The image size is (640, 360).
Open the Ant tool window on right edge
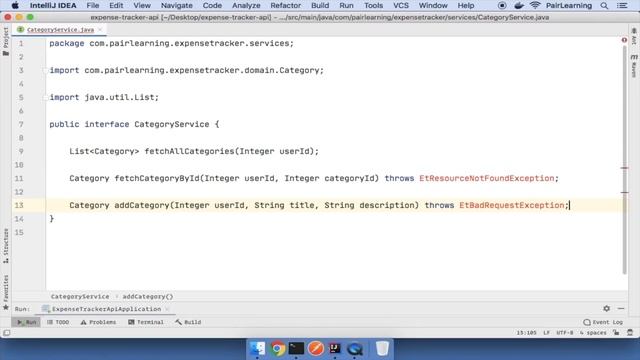point(634,36)
